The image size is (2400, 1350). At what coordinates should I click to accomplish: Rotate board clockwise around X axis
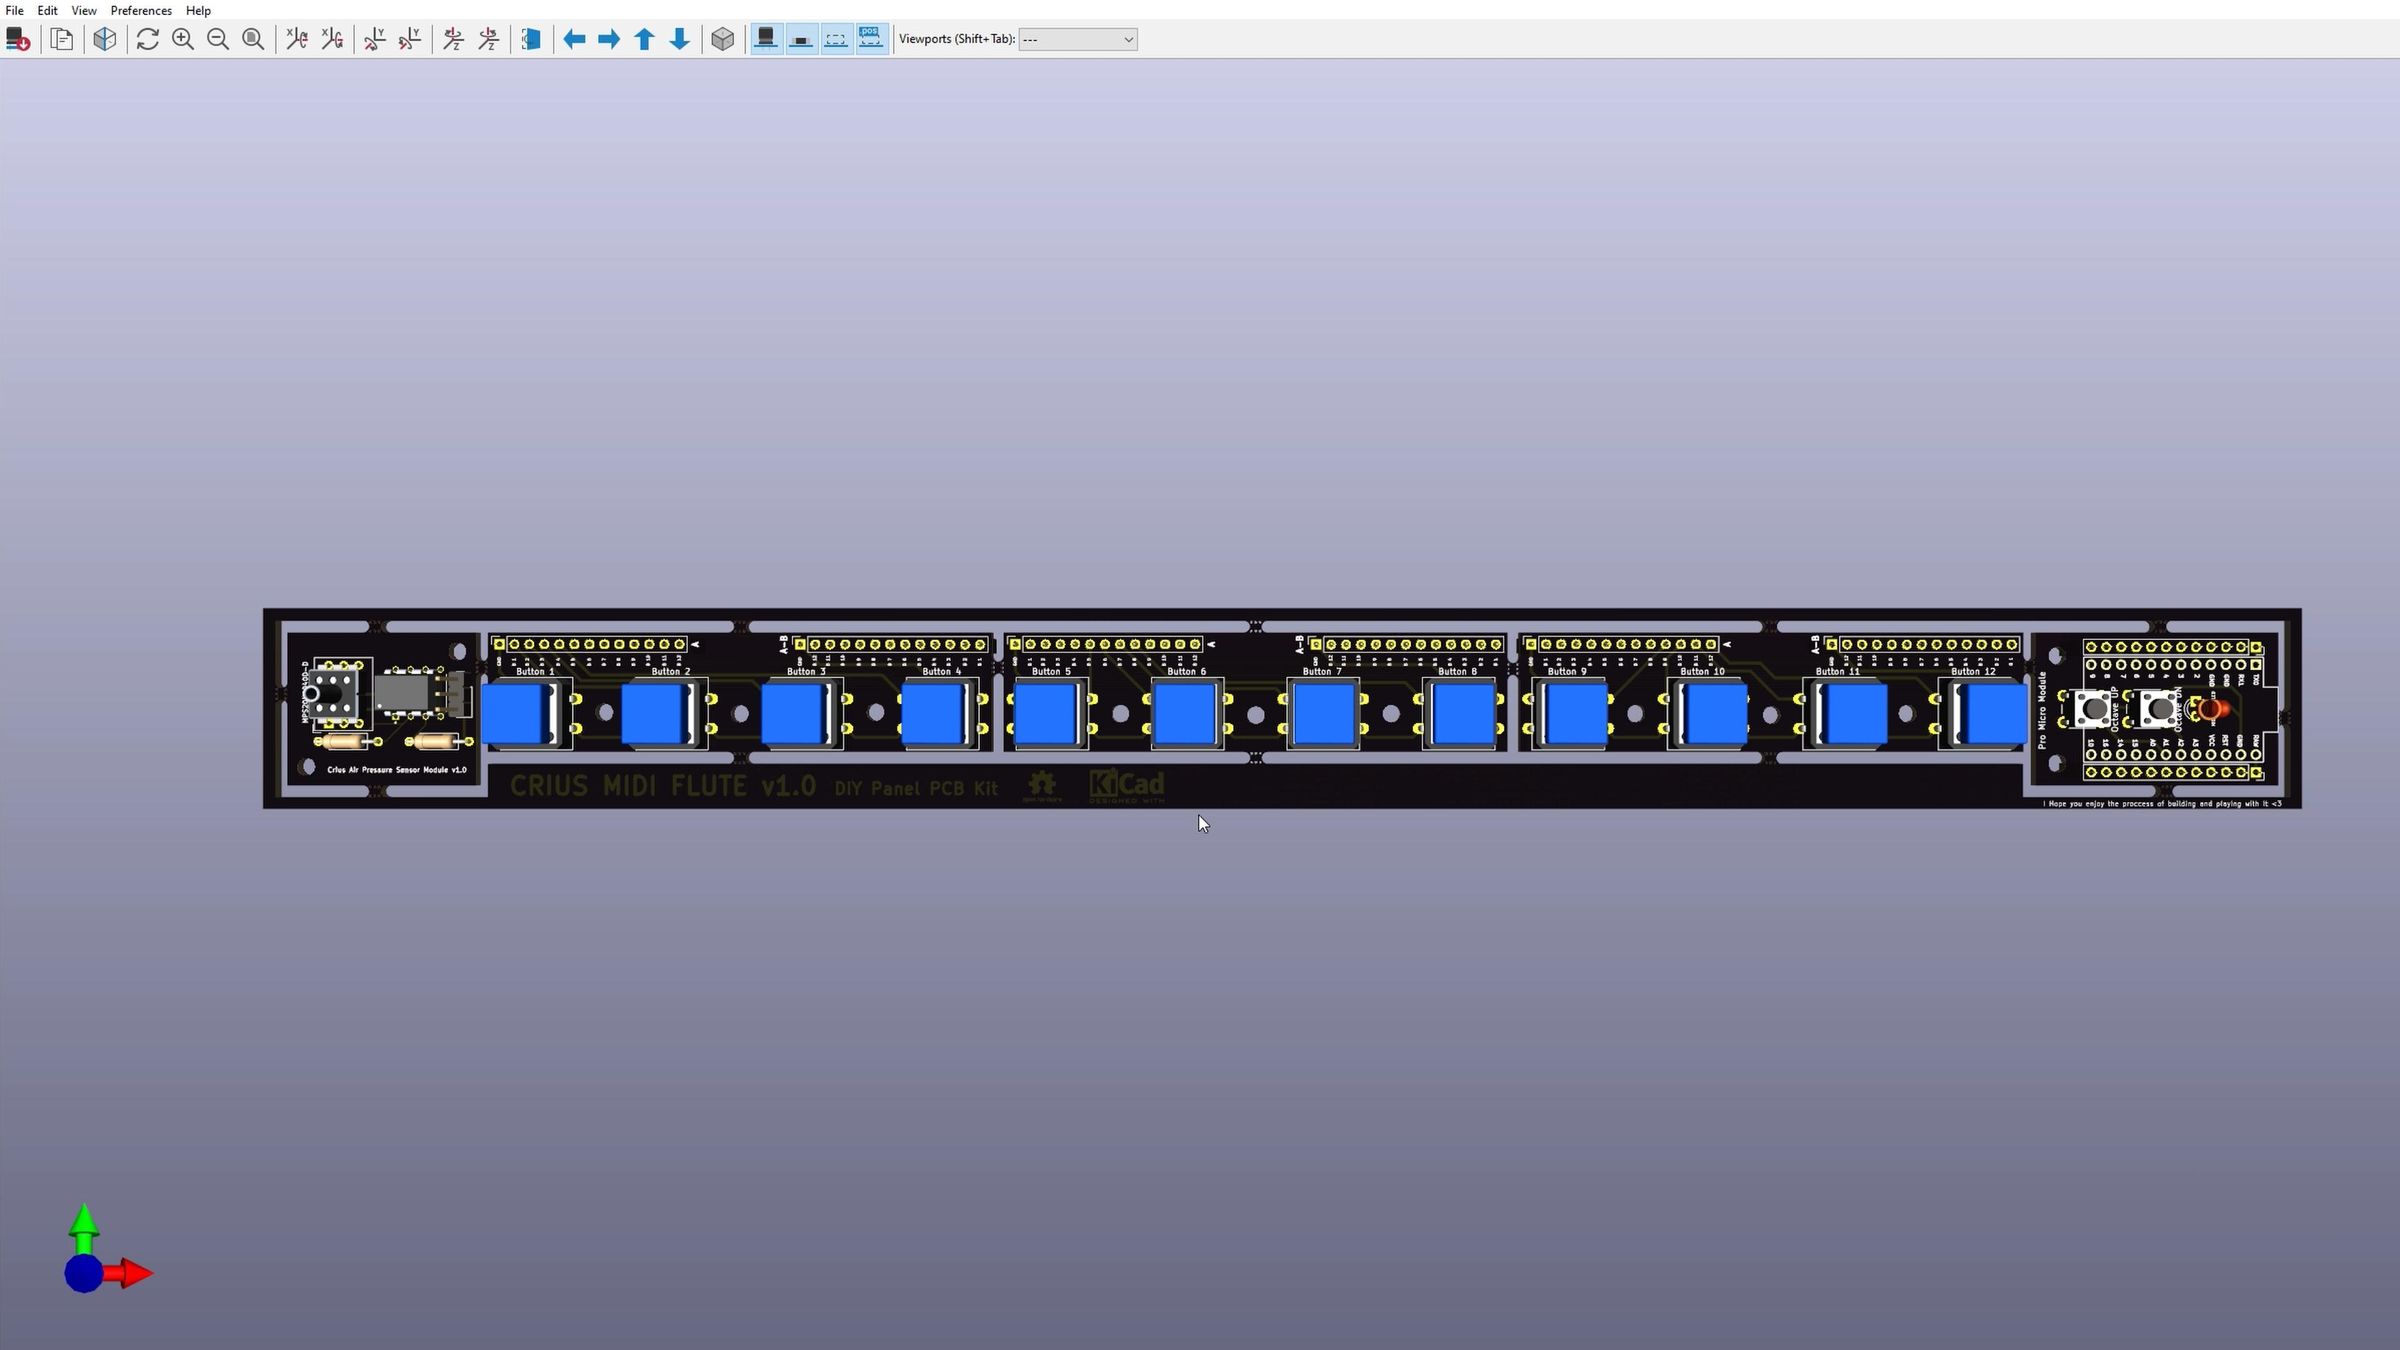[x=296, y=40]
